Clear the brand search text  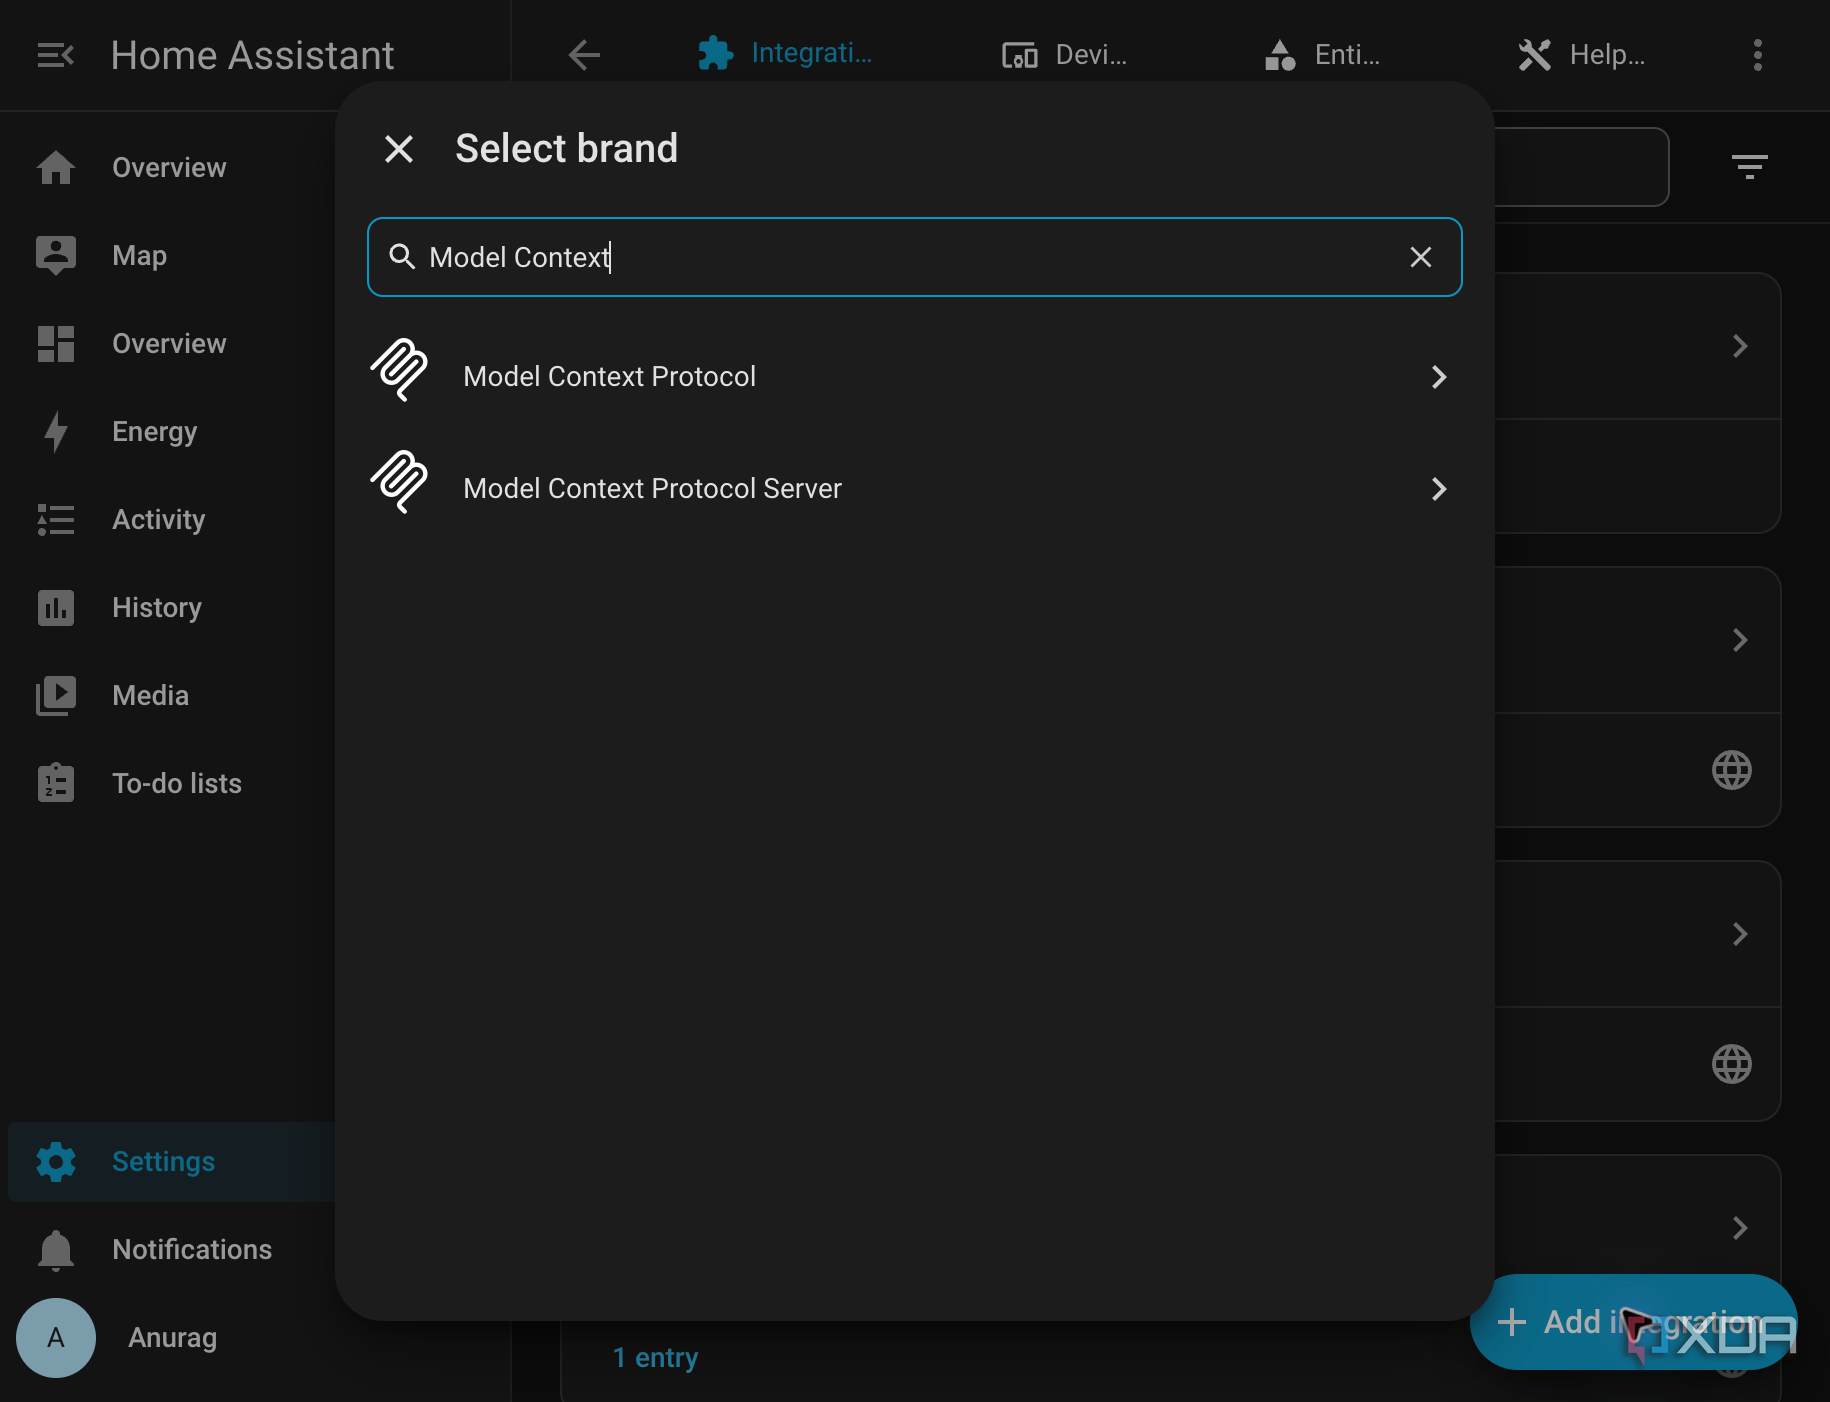pos(1420,257)
